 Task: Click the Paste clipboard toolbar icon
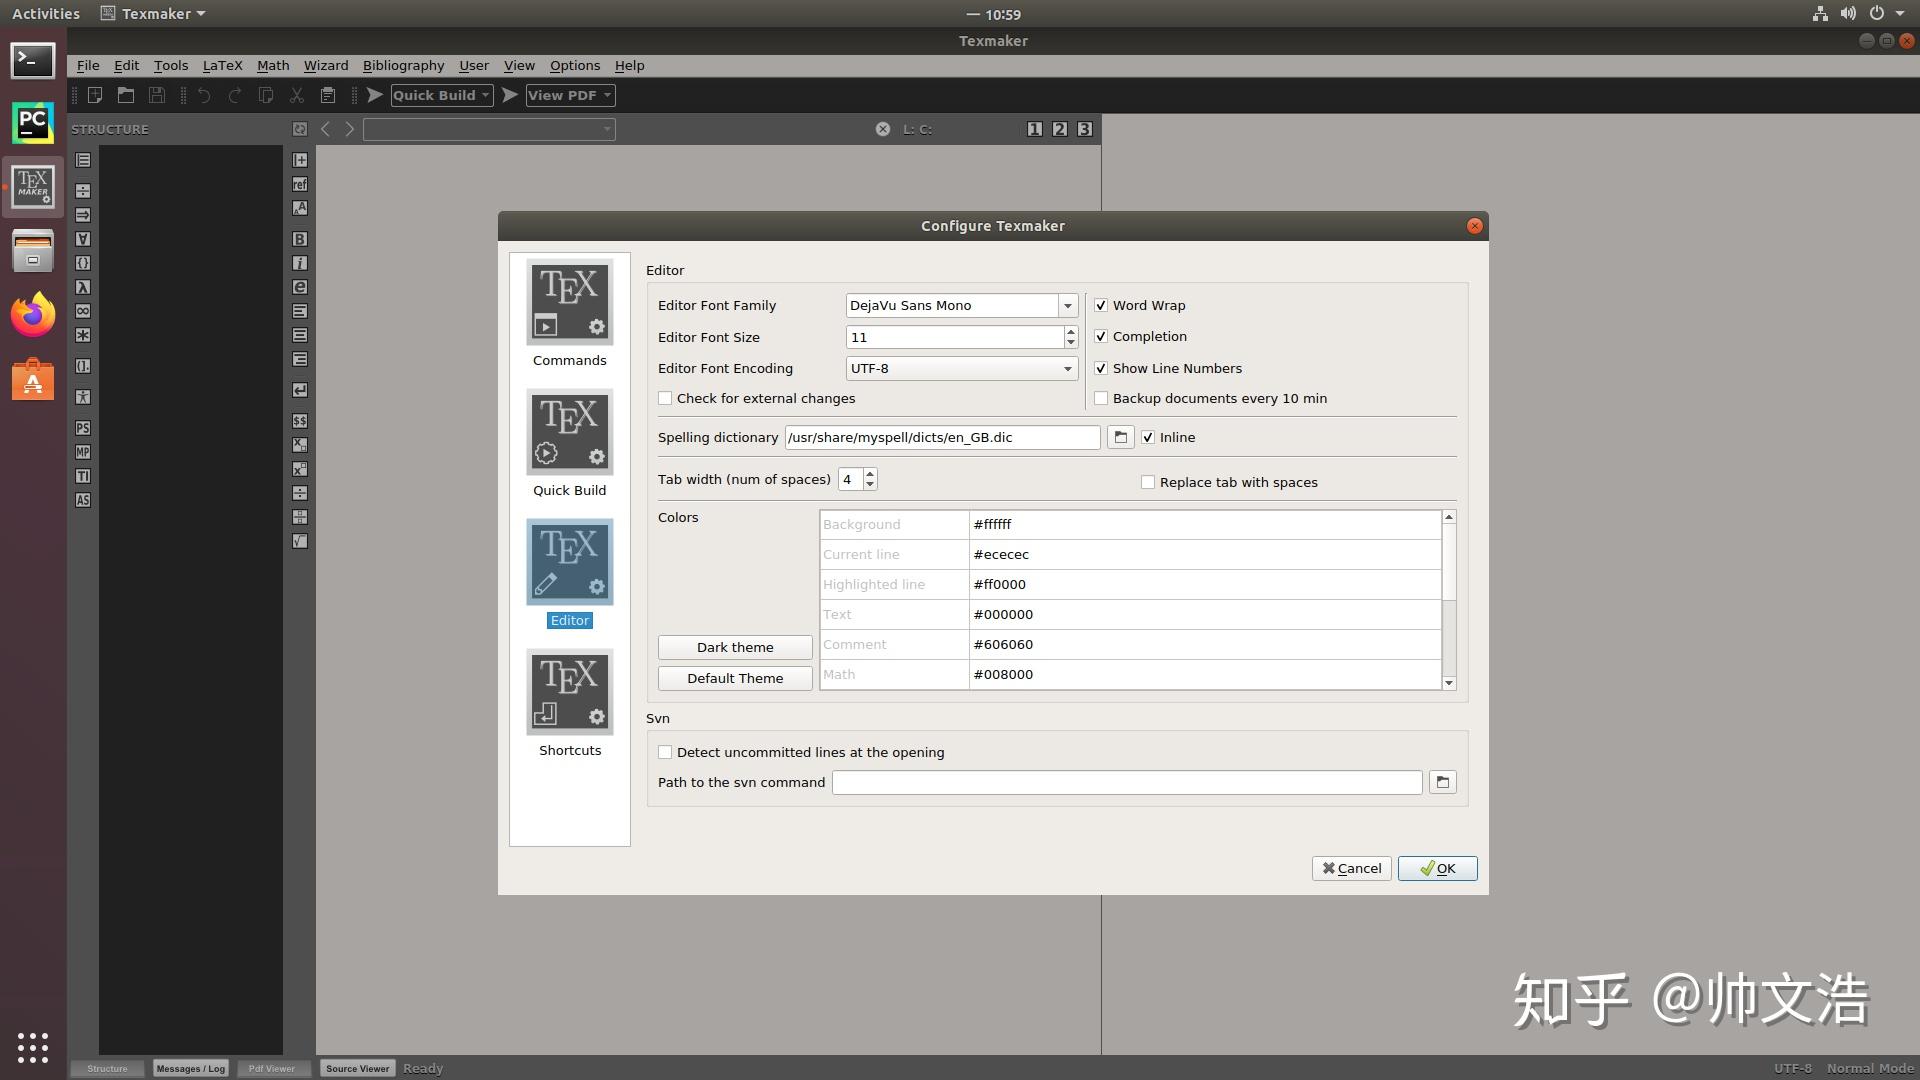327,95
